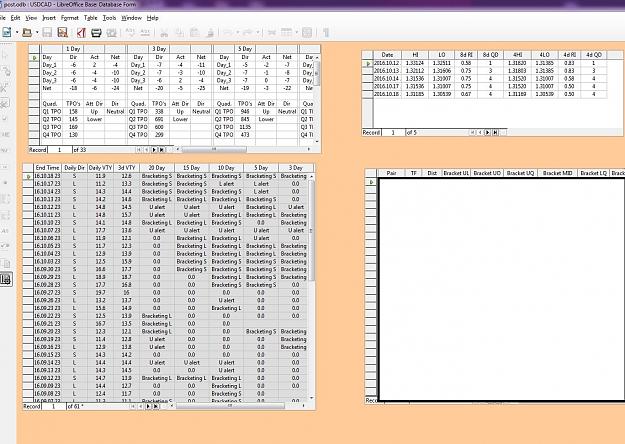Click the Edit document toolbar icon
The width and height of the screenshot is (625, 444).
[63, 32]
